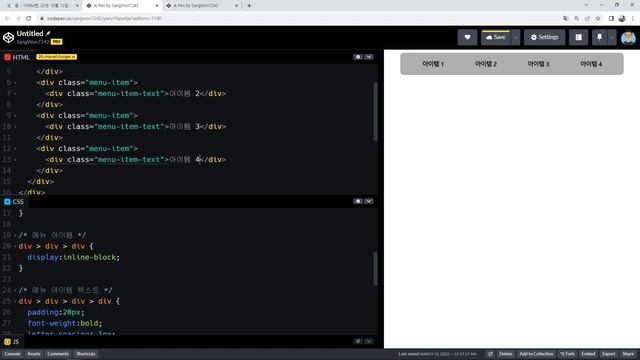Delete this pen
The width and height of the screenshot is (640, 360).
[x=506, y=354]
